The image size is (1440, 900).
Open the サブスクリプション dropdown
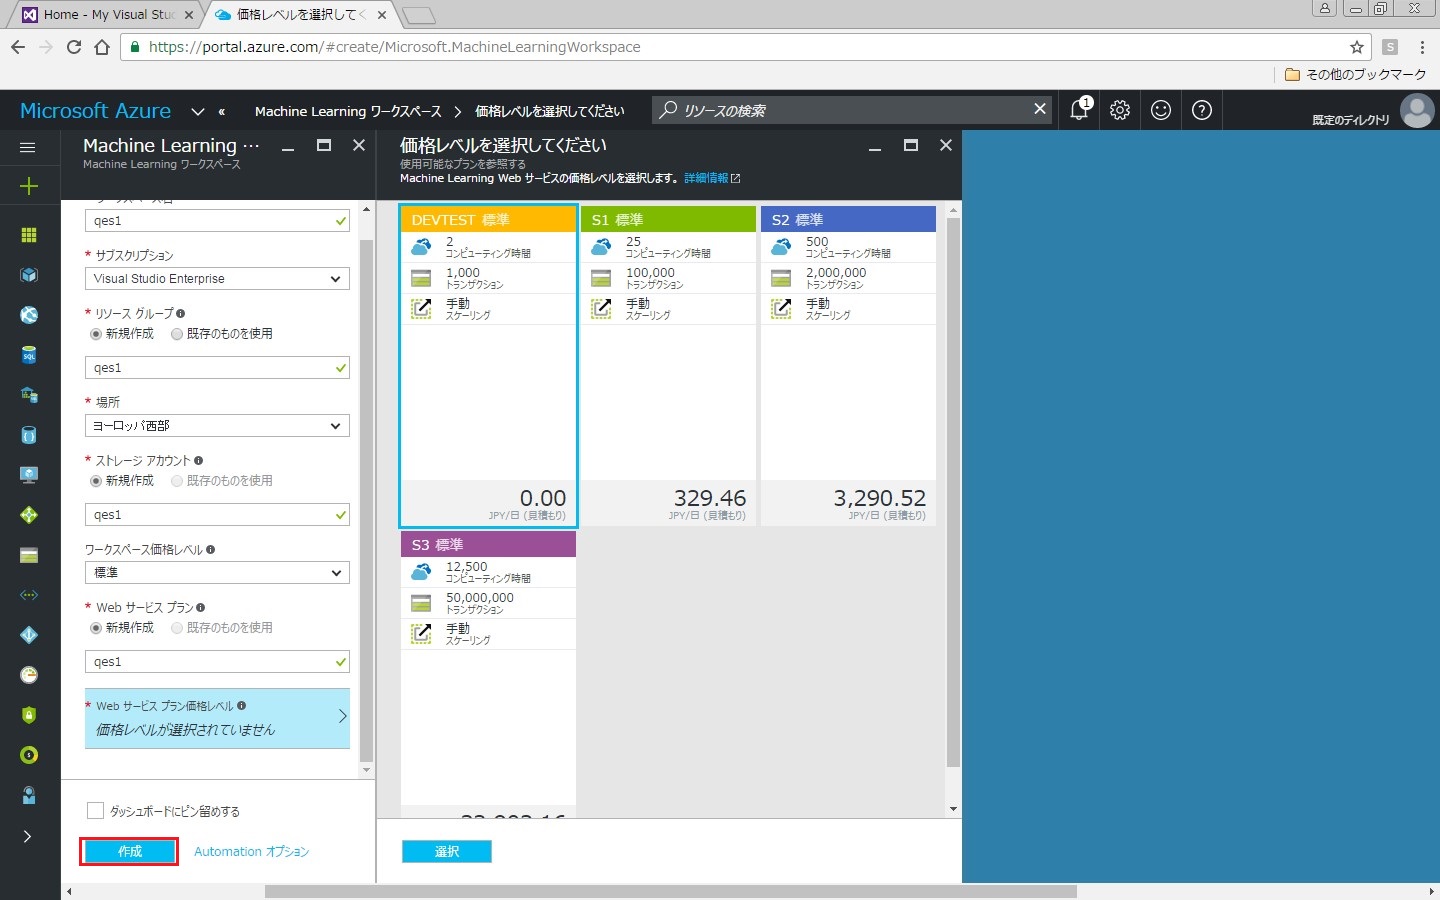tap(217, 279)
